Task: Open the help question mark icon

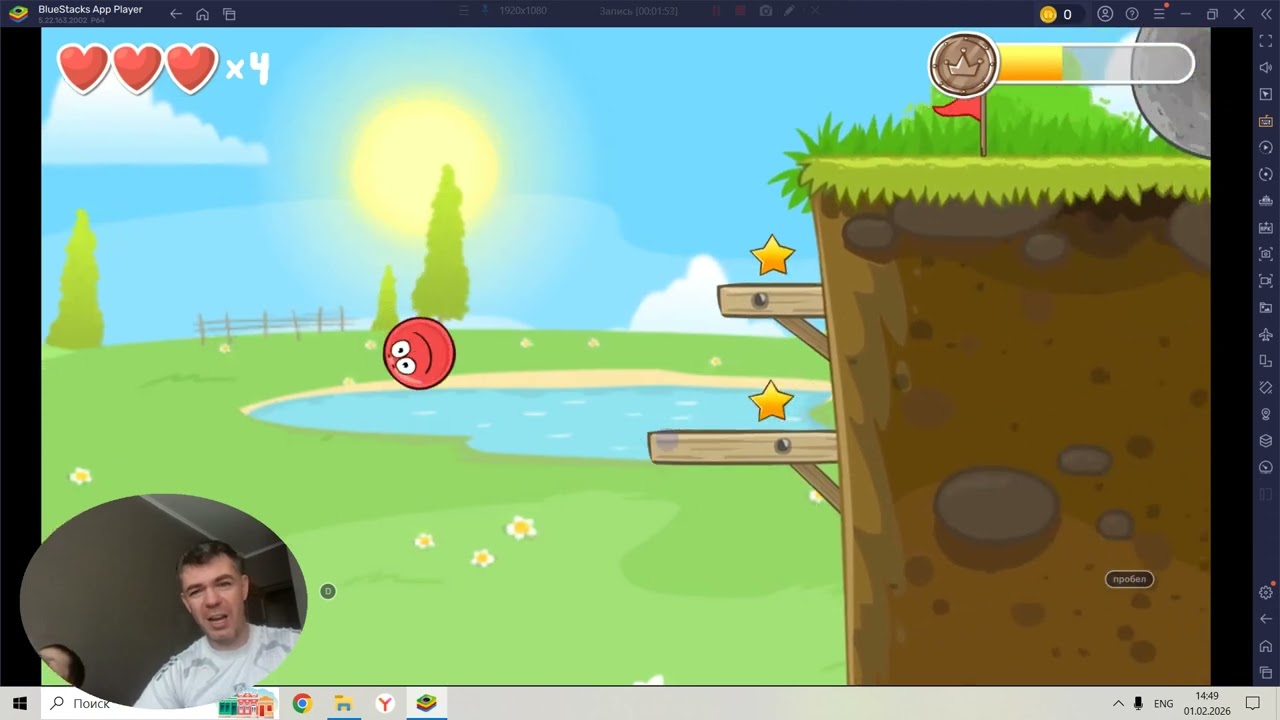Action: (x=1132, y=14)
